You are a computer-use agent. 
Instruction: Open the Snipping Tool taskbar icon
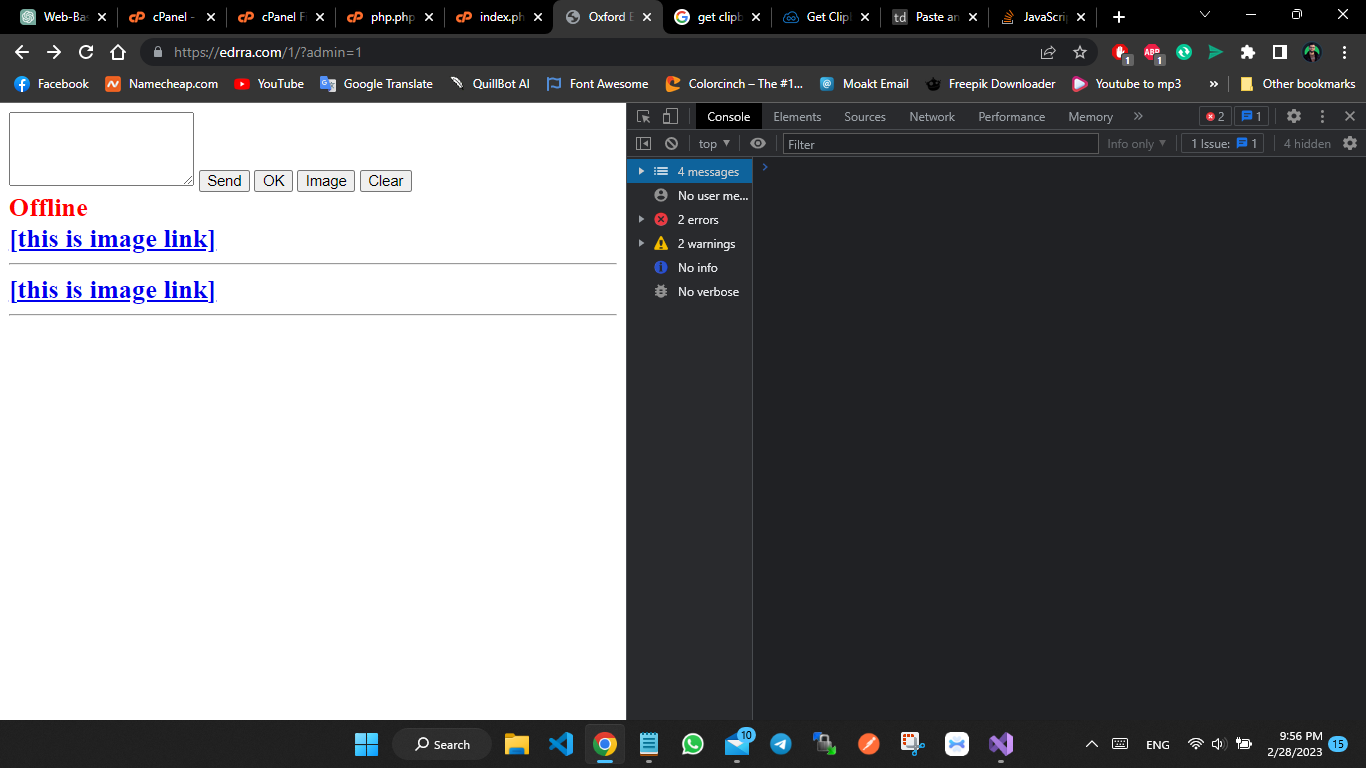click(x=912, y=744)
